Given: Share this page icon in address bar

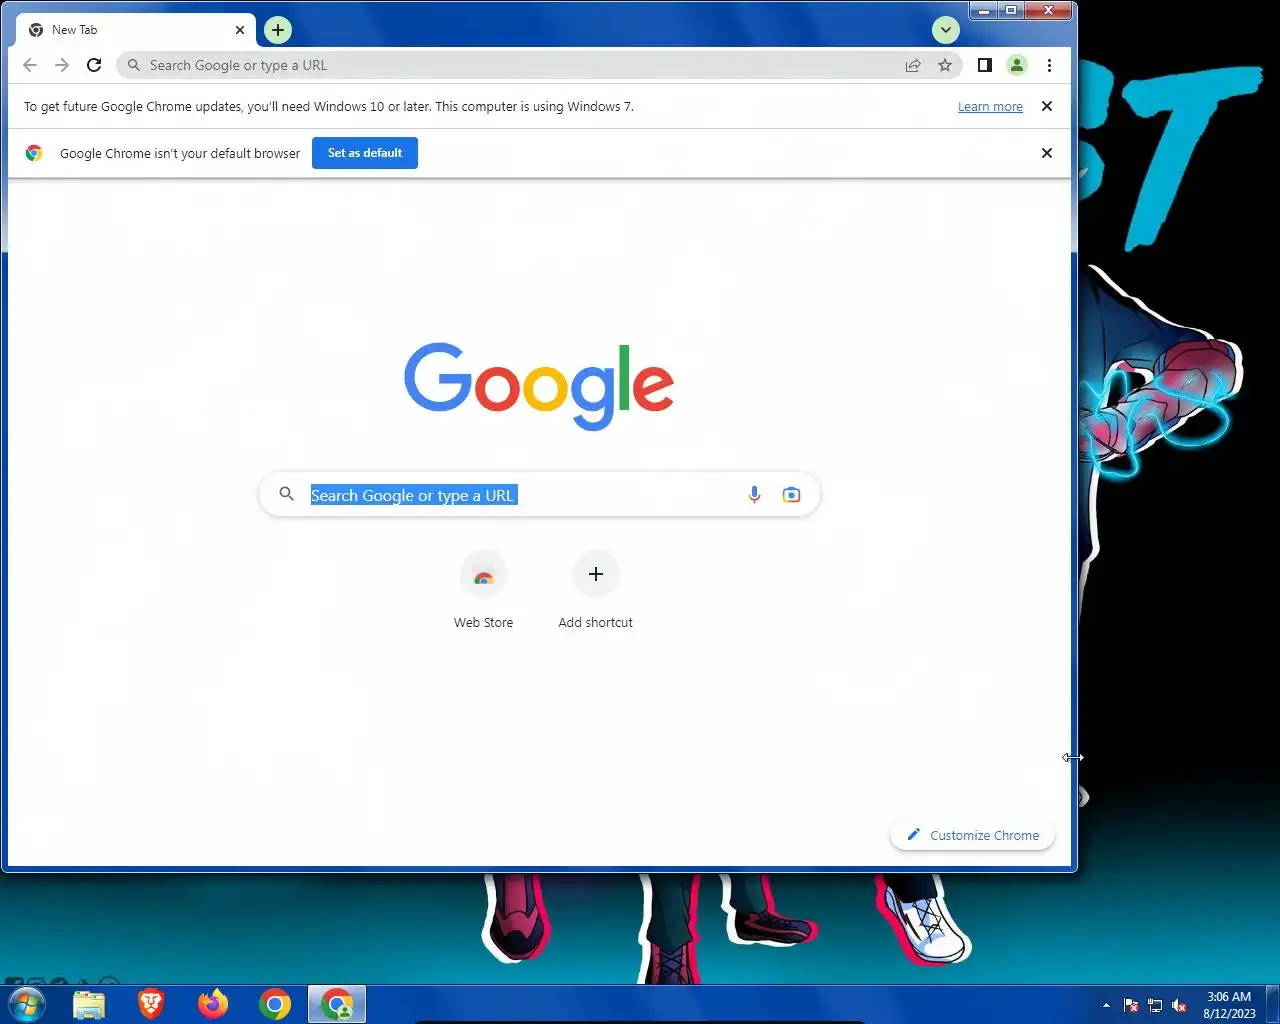Looking at the screenshot, I should (x=913, y=65).
